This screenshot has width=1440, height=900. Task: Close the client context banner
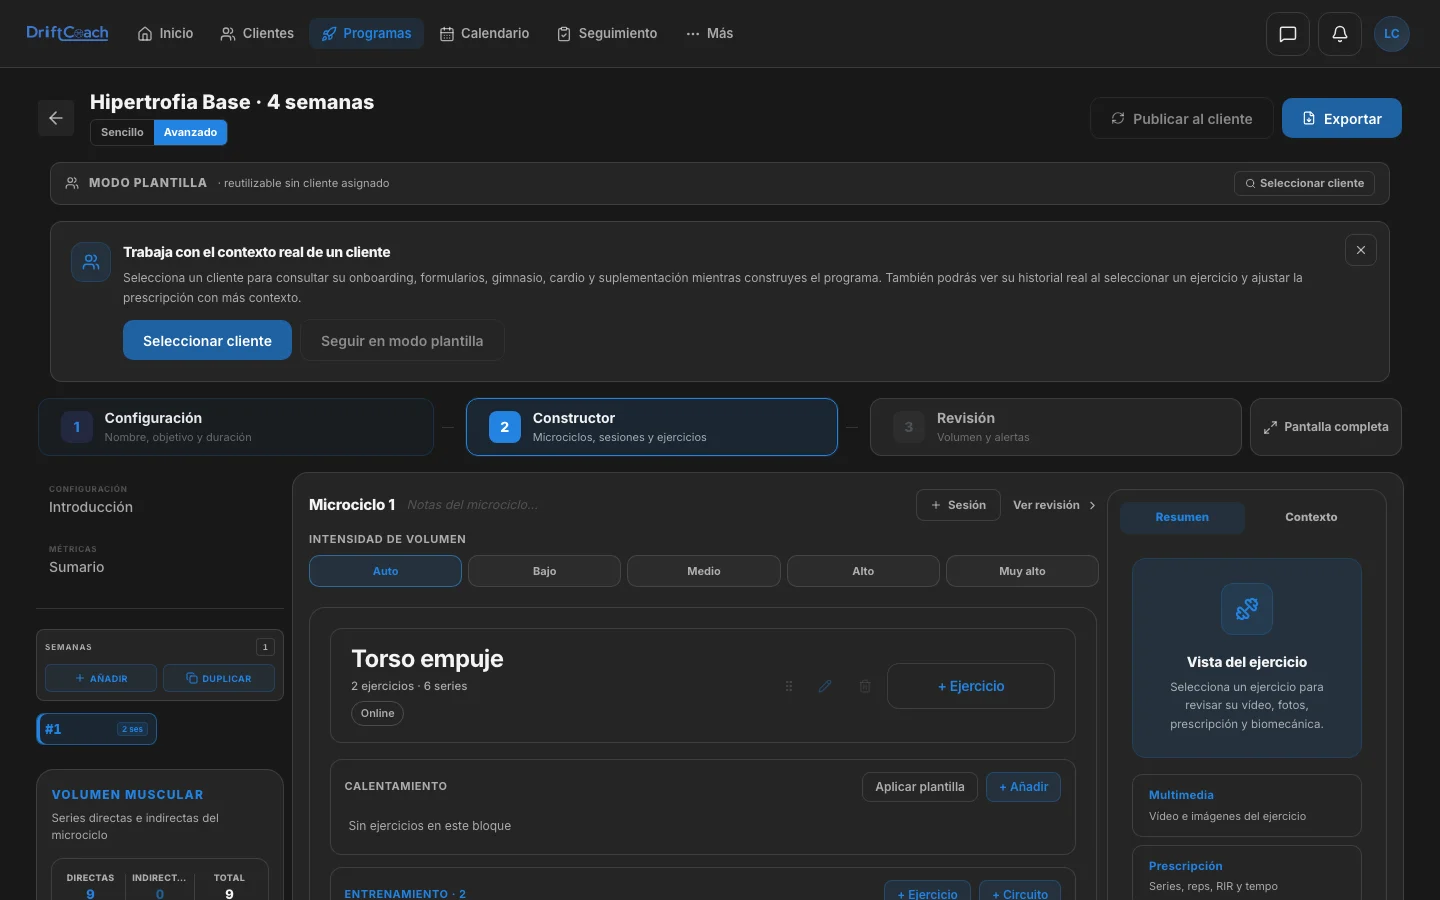[x=1361, y=250]
